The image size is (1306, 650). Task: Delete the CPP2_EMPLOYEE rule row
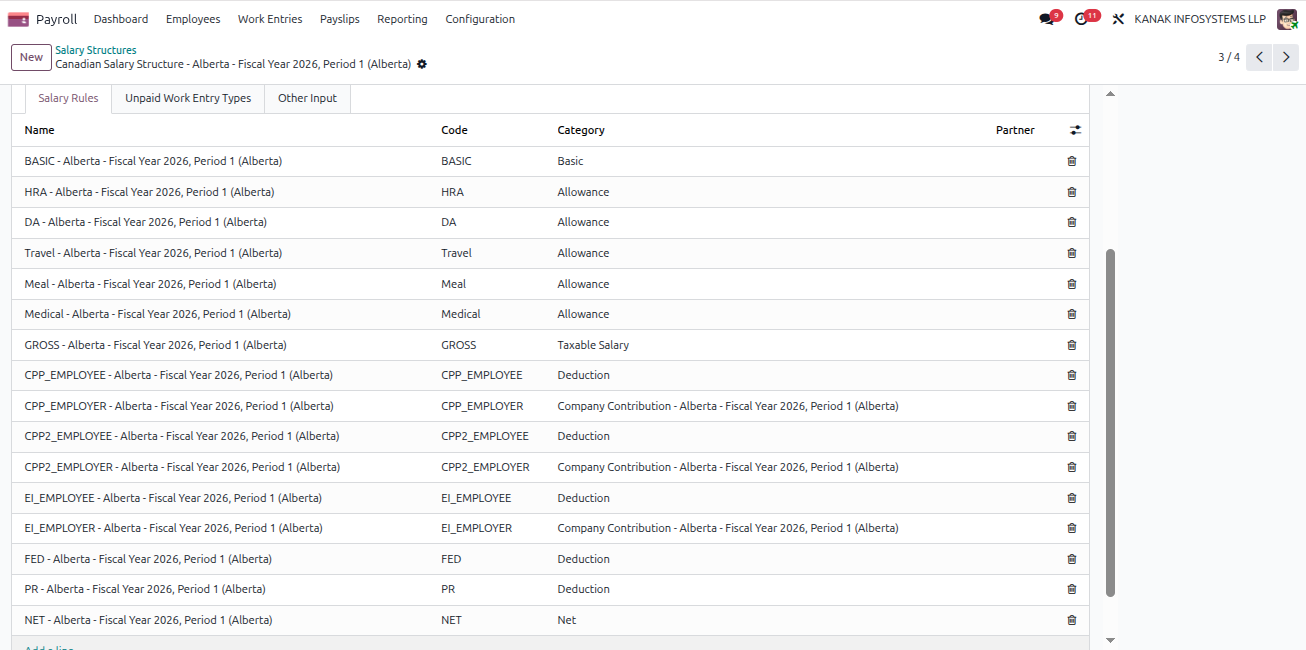coord(1072,436)
